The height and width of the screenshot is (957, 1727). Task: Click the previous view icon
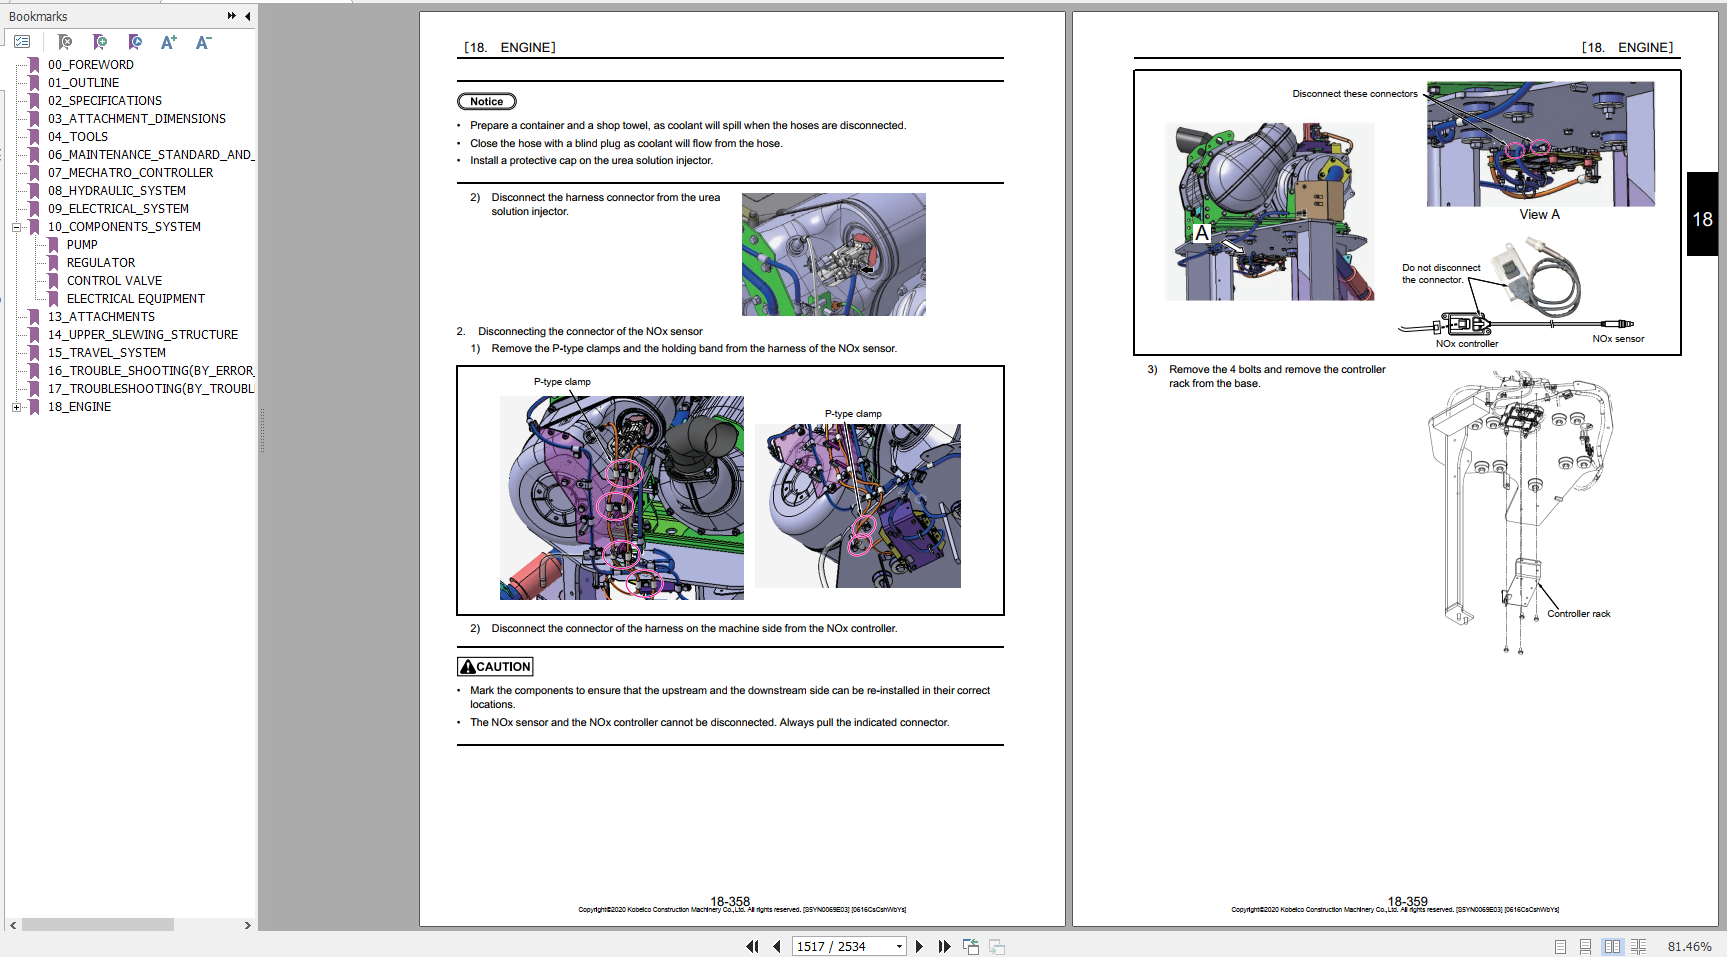pyautogui.click(x=971, y=946)
